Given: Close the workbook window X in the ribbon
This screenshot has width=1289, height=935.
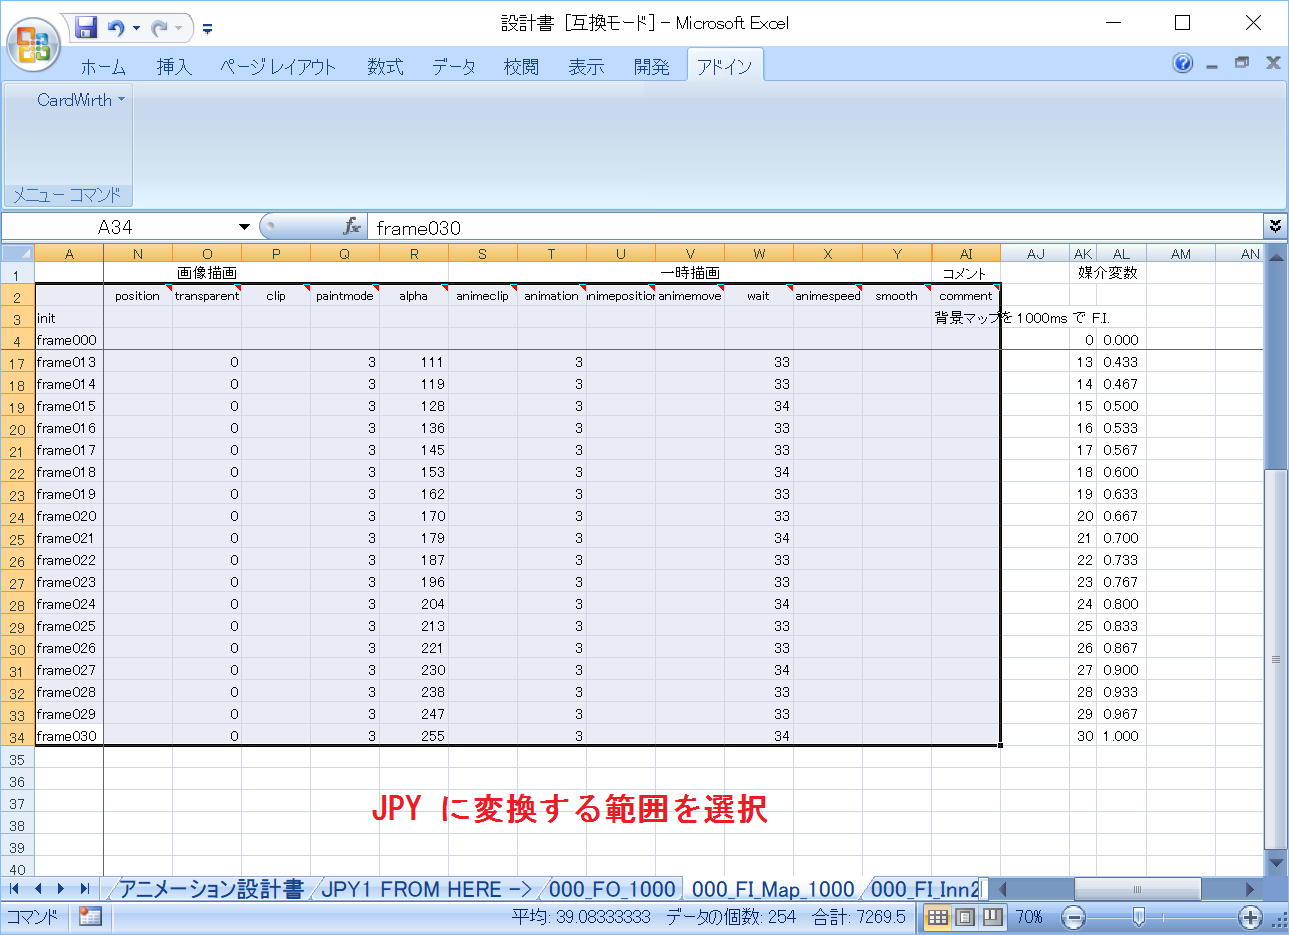Looking at the screenshot, I should pyautogui.click(x=1273, y=63).
